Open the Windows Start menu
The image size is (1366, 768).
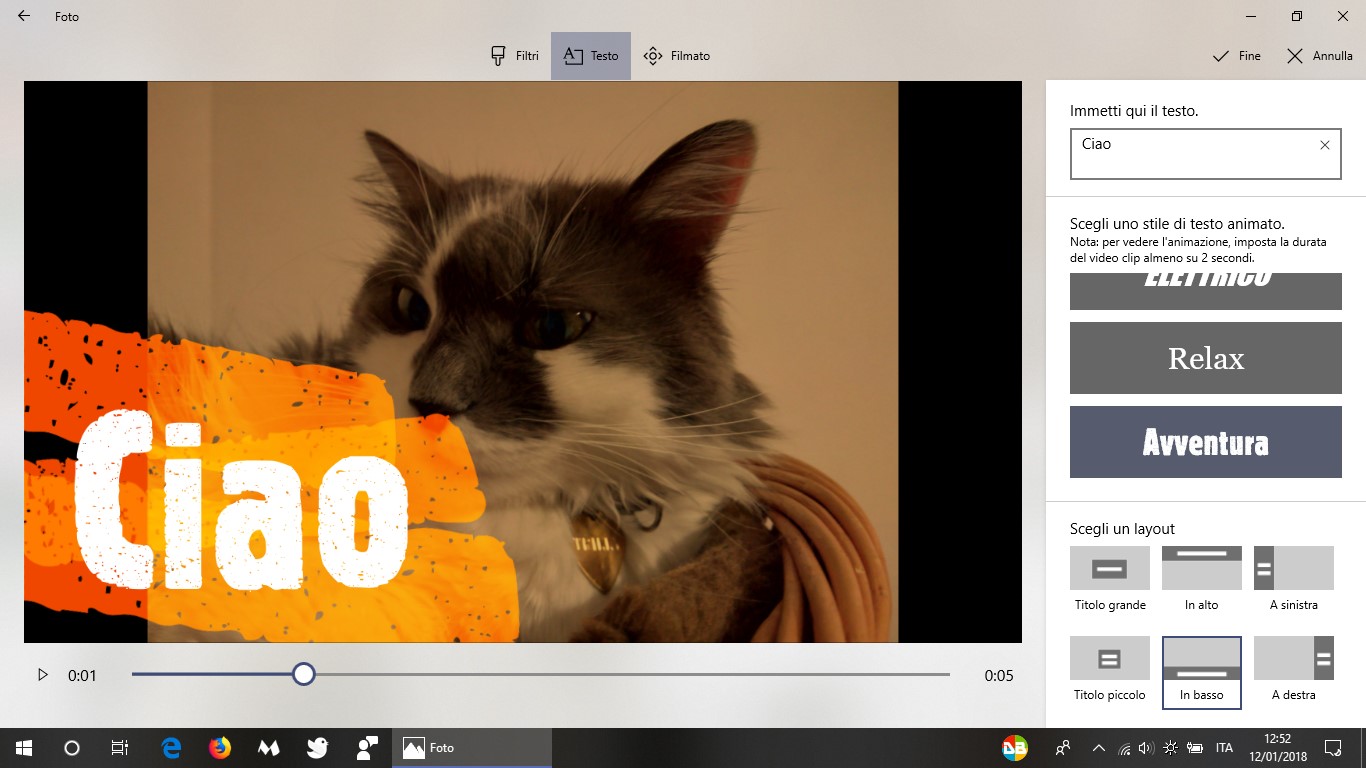[24, 748]
